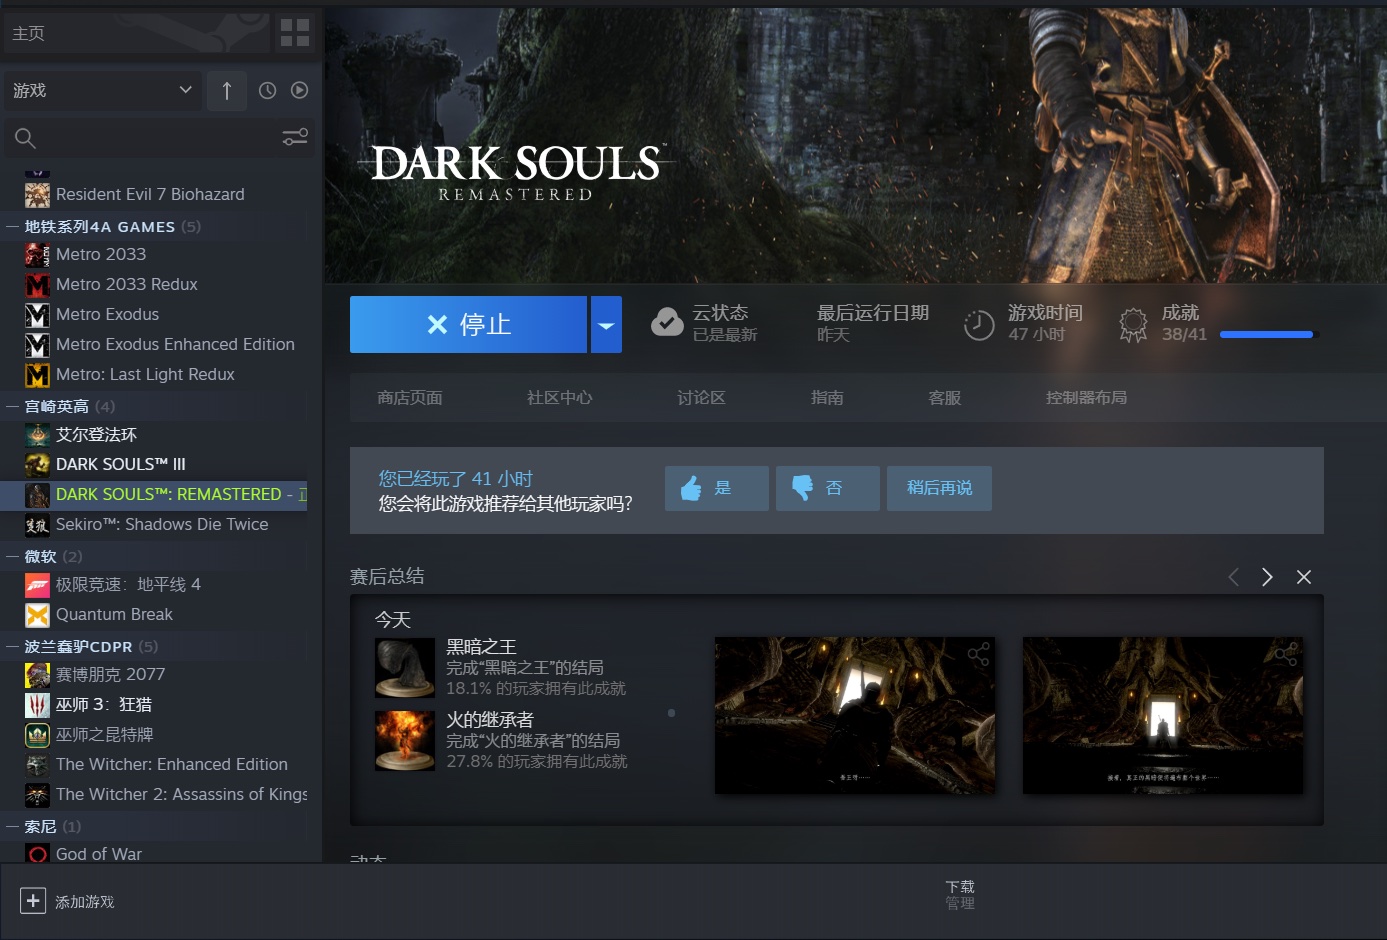
Task: Select 极限竞速：地平线 4
Action: pos(128,584)
